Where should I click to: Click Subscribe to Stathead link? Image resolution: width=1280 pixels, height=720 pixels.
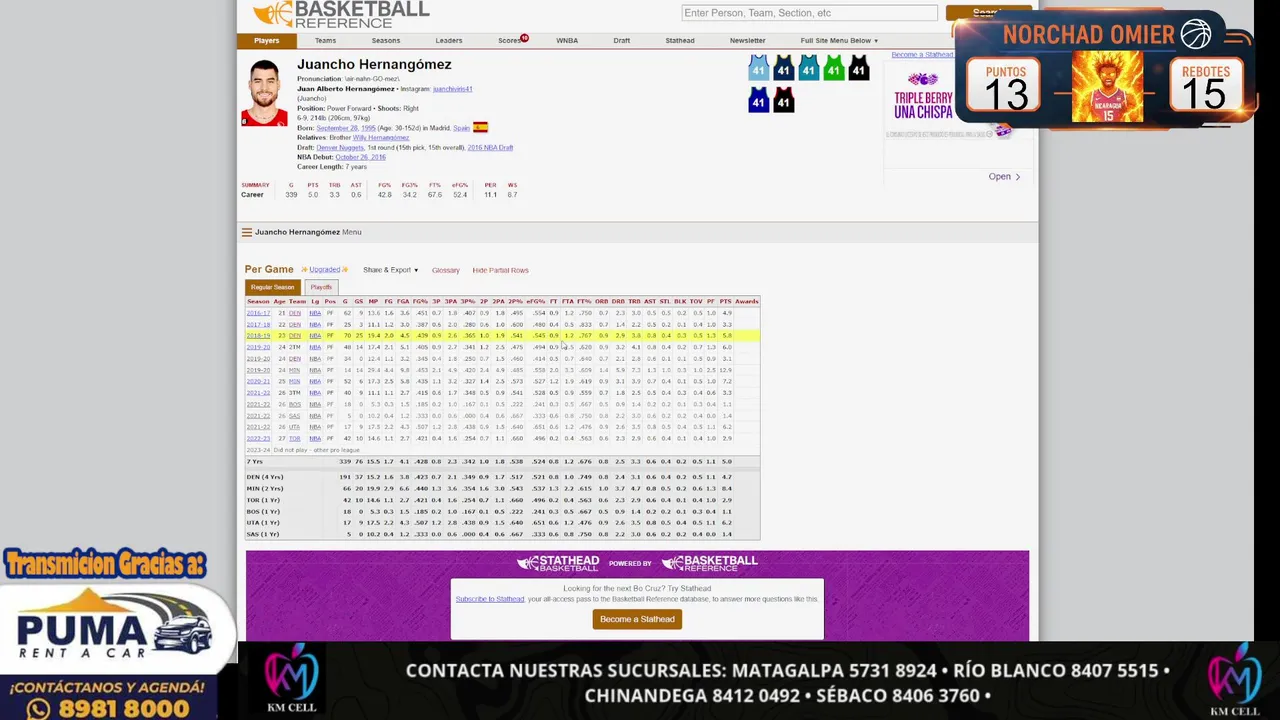click(x=490, y=599)
